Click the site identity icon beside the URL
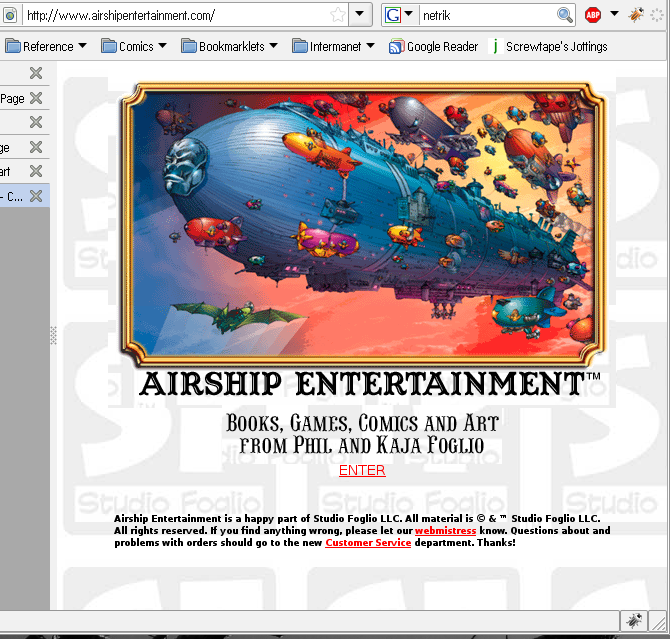 [10, 15]
